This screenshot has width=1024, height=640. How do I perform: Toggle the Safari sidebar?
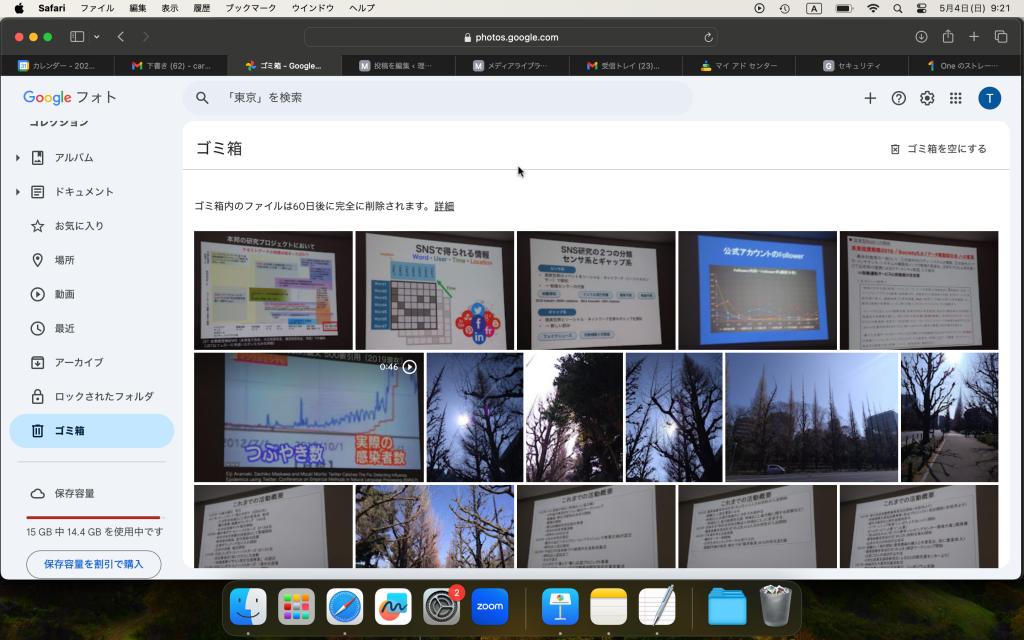pyautogui.click(x=77, y=37)
